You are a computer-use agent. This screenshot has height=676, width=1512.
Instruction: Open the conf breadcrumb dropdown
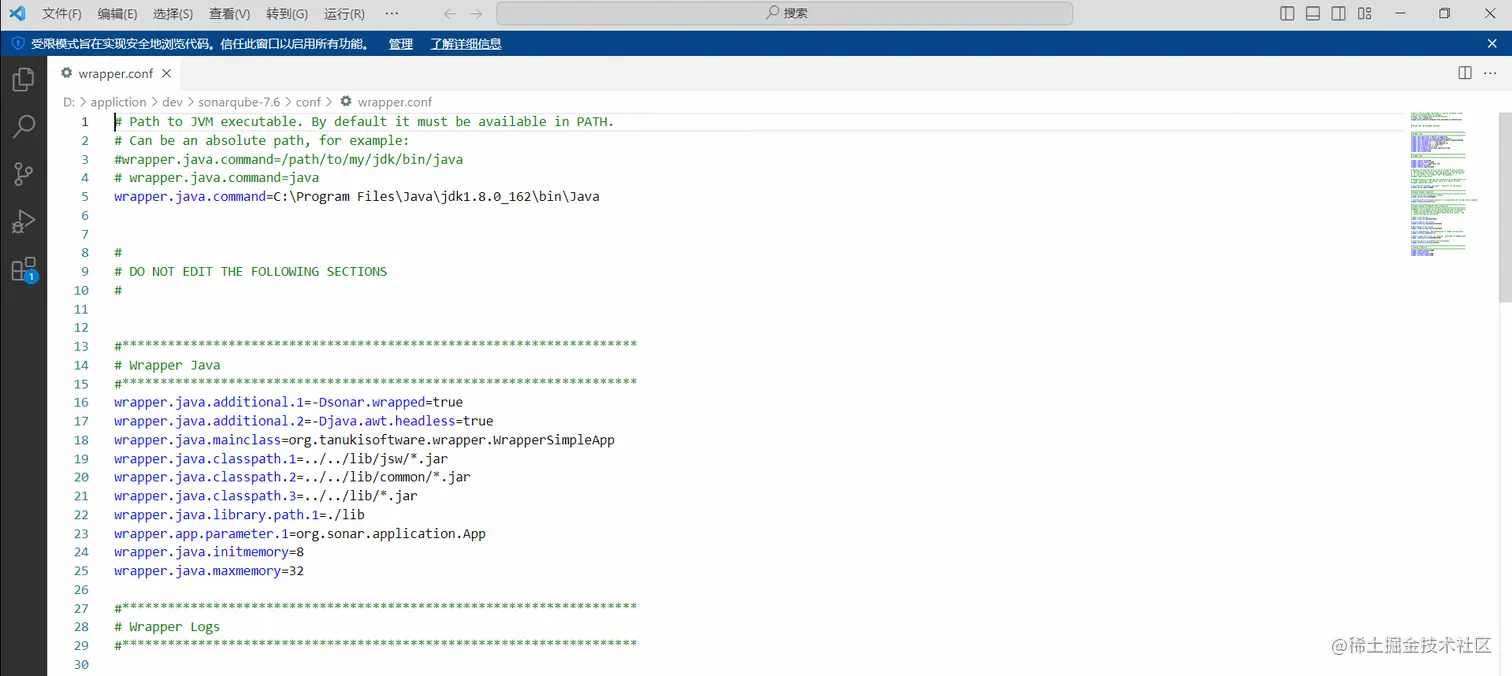point(308,101)
